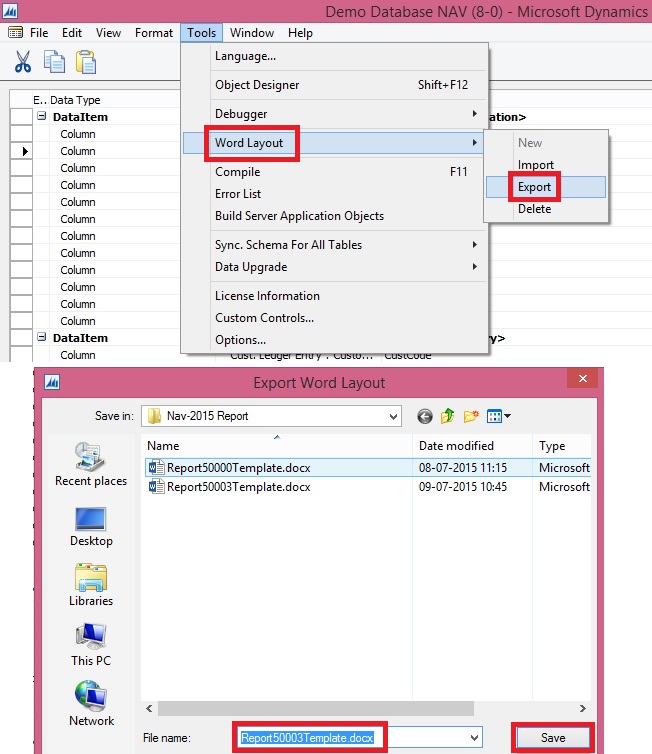This screenshot has width=652, height=754.
Task: Open Network location in the sidebar
Action: pos(91,704)
